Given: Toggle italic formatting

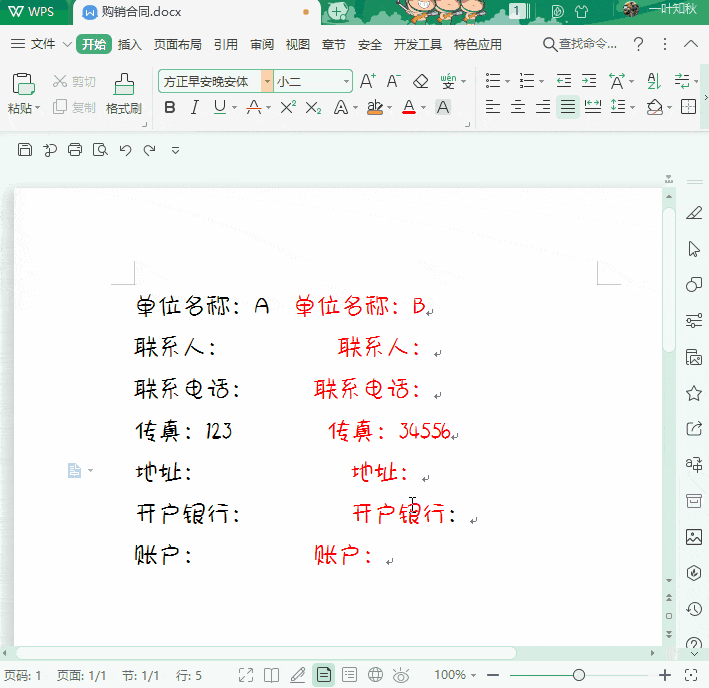Looking at the screenshot, I should click(x=194, y=108).
